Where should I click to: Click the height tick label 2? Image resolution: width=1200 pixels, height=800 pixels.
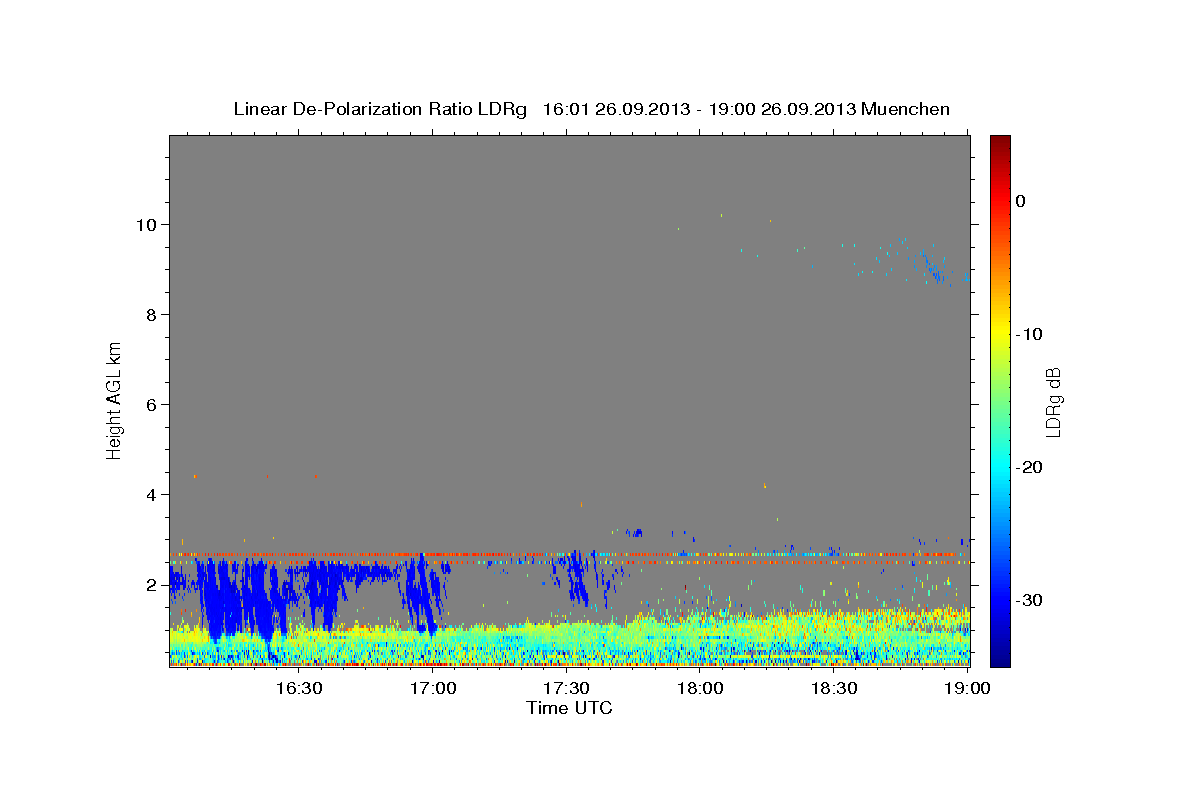tap(152, 585)
